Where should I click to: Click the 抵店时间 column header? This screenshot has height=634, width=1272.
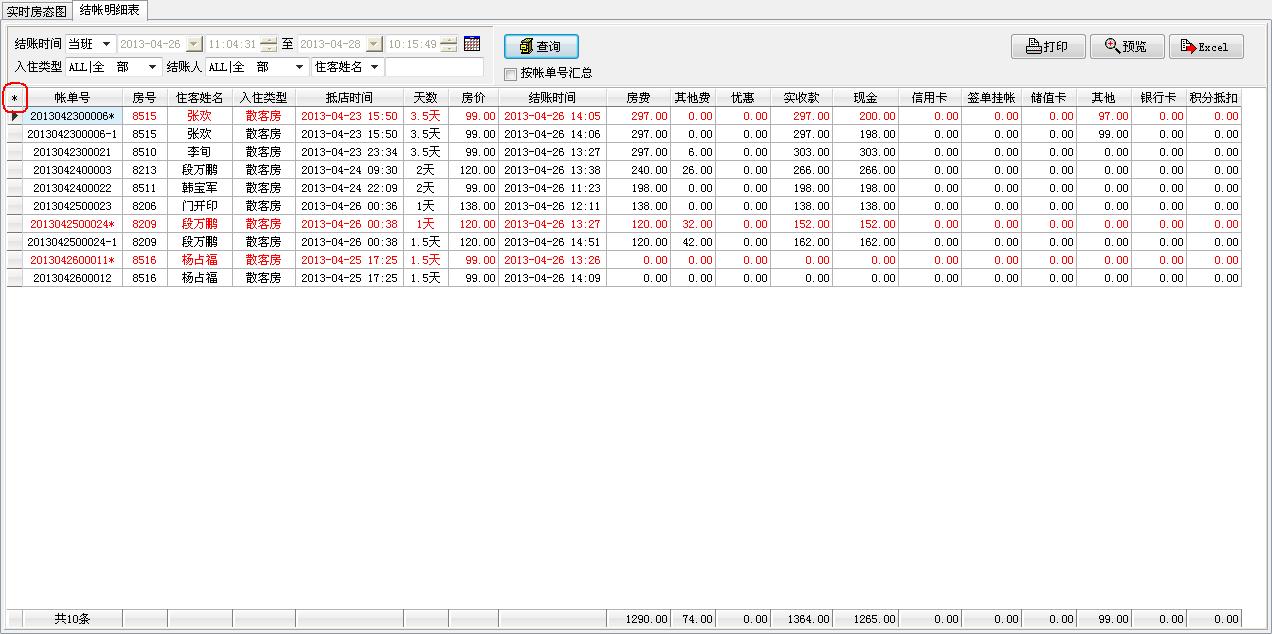click(x=349, y=97)
